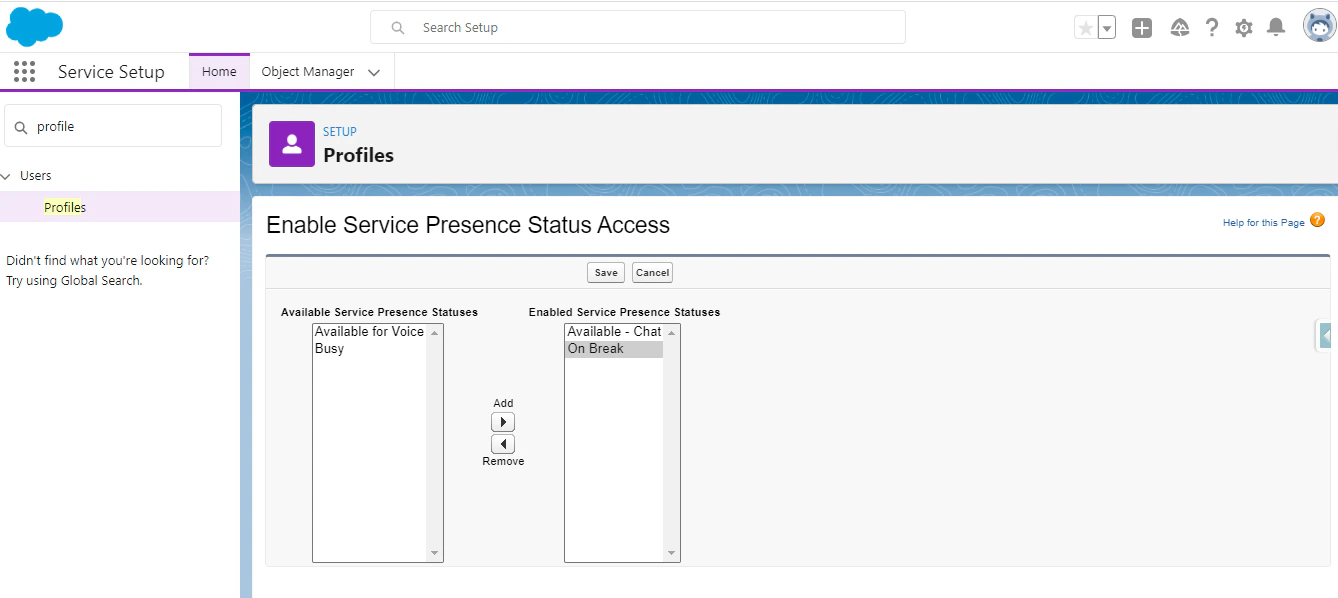The height and width of the screenshot is (598, 1338).
Task: Select the Object Manager tab
Action: point(306,71)
